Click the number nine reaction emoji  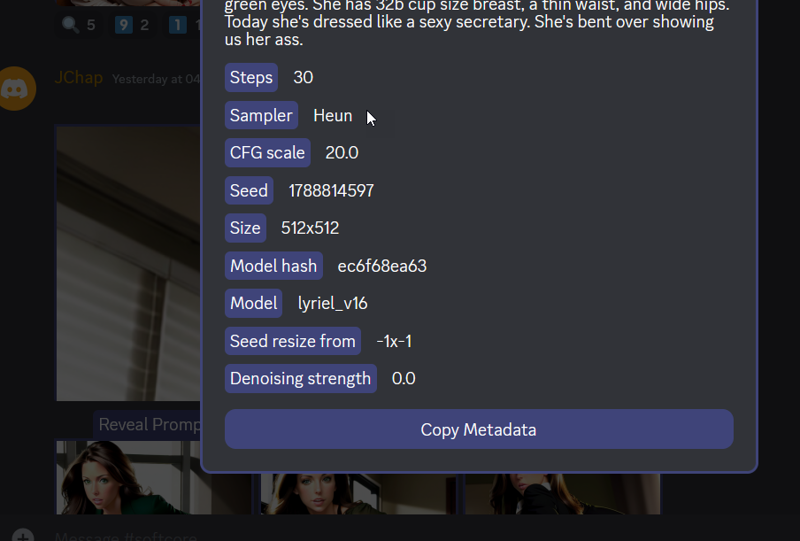(x=123, y=24)
